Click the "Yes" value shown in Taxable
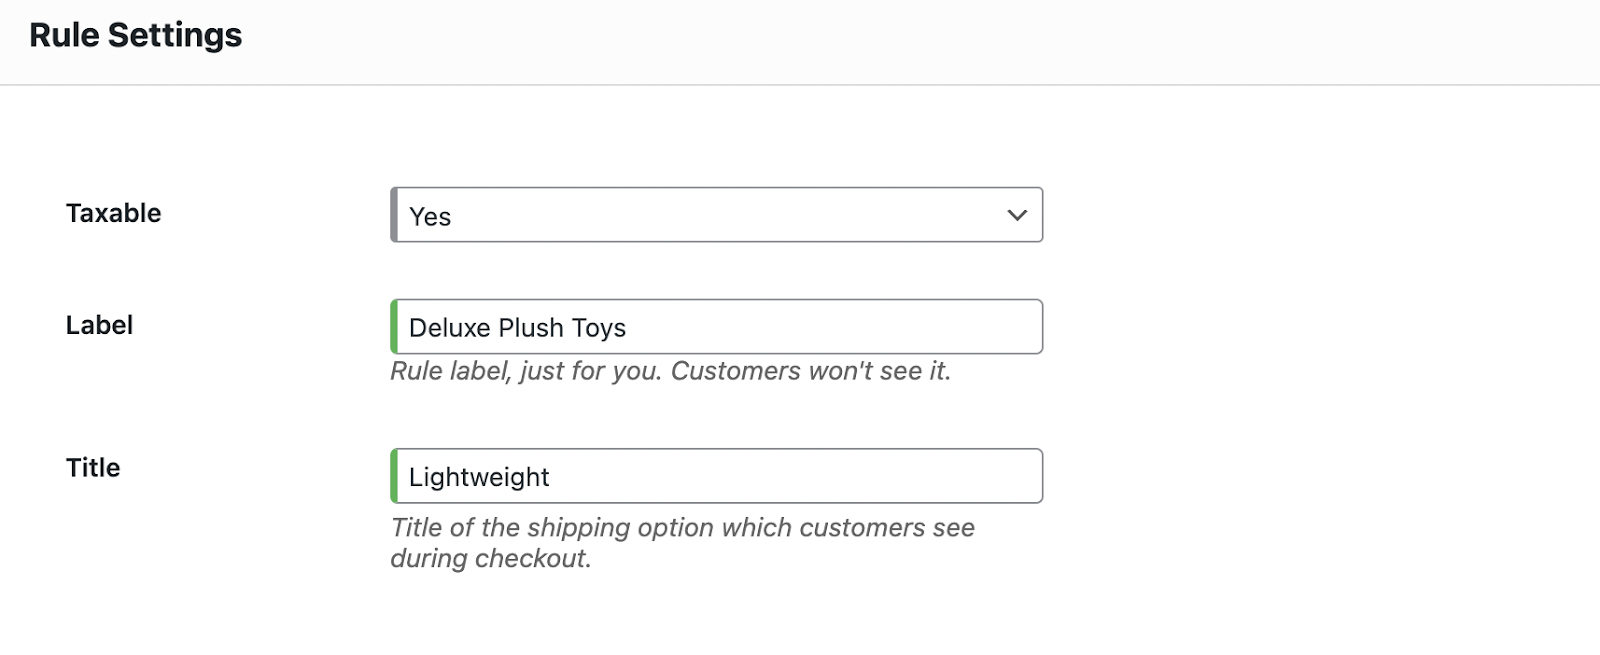The height and width of the screenshot is (655, 1600). click(x=430, y=216)
